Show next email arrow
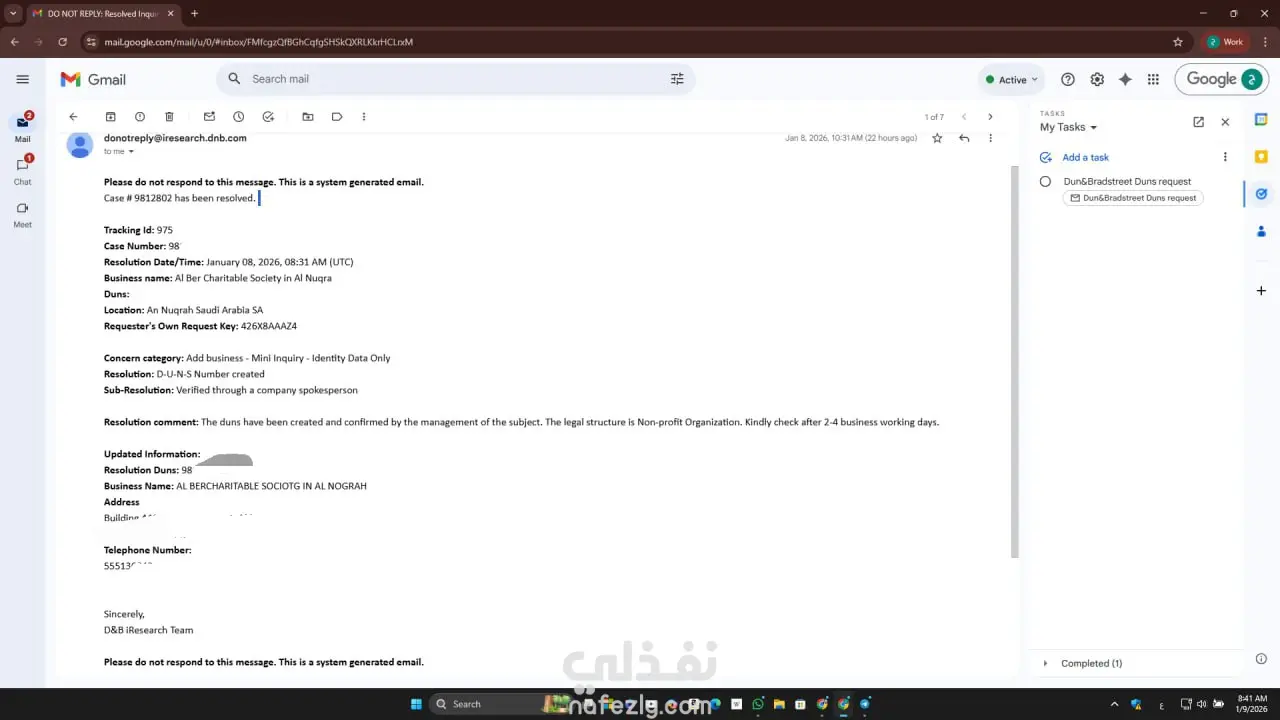 click(x=990, y=117)
